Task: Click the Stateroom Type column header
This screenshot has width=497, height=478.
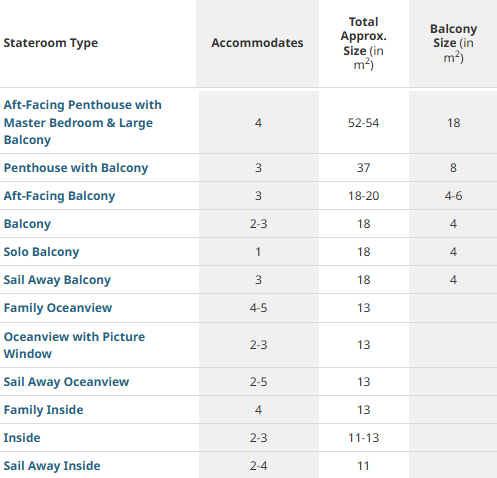Action: 51,43
